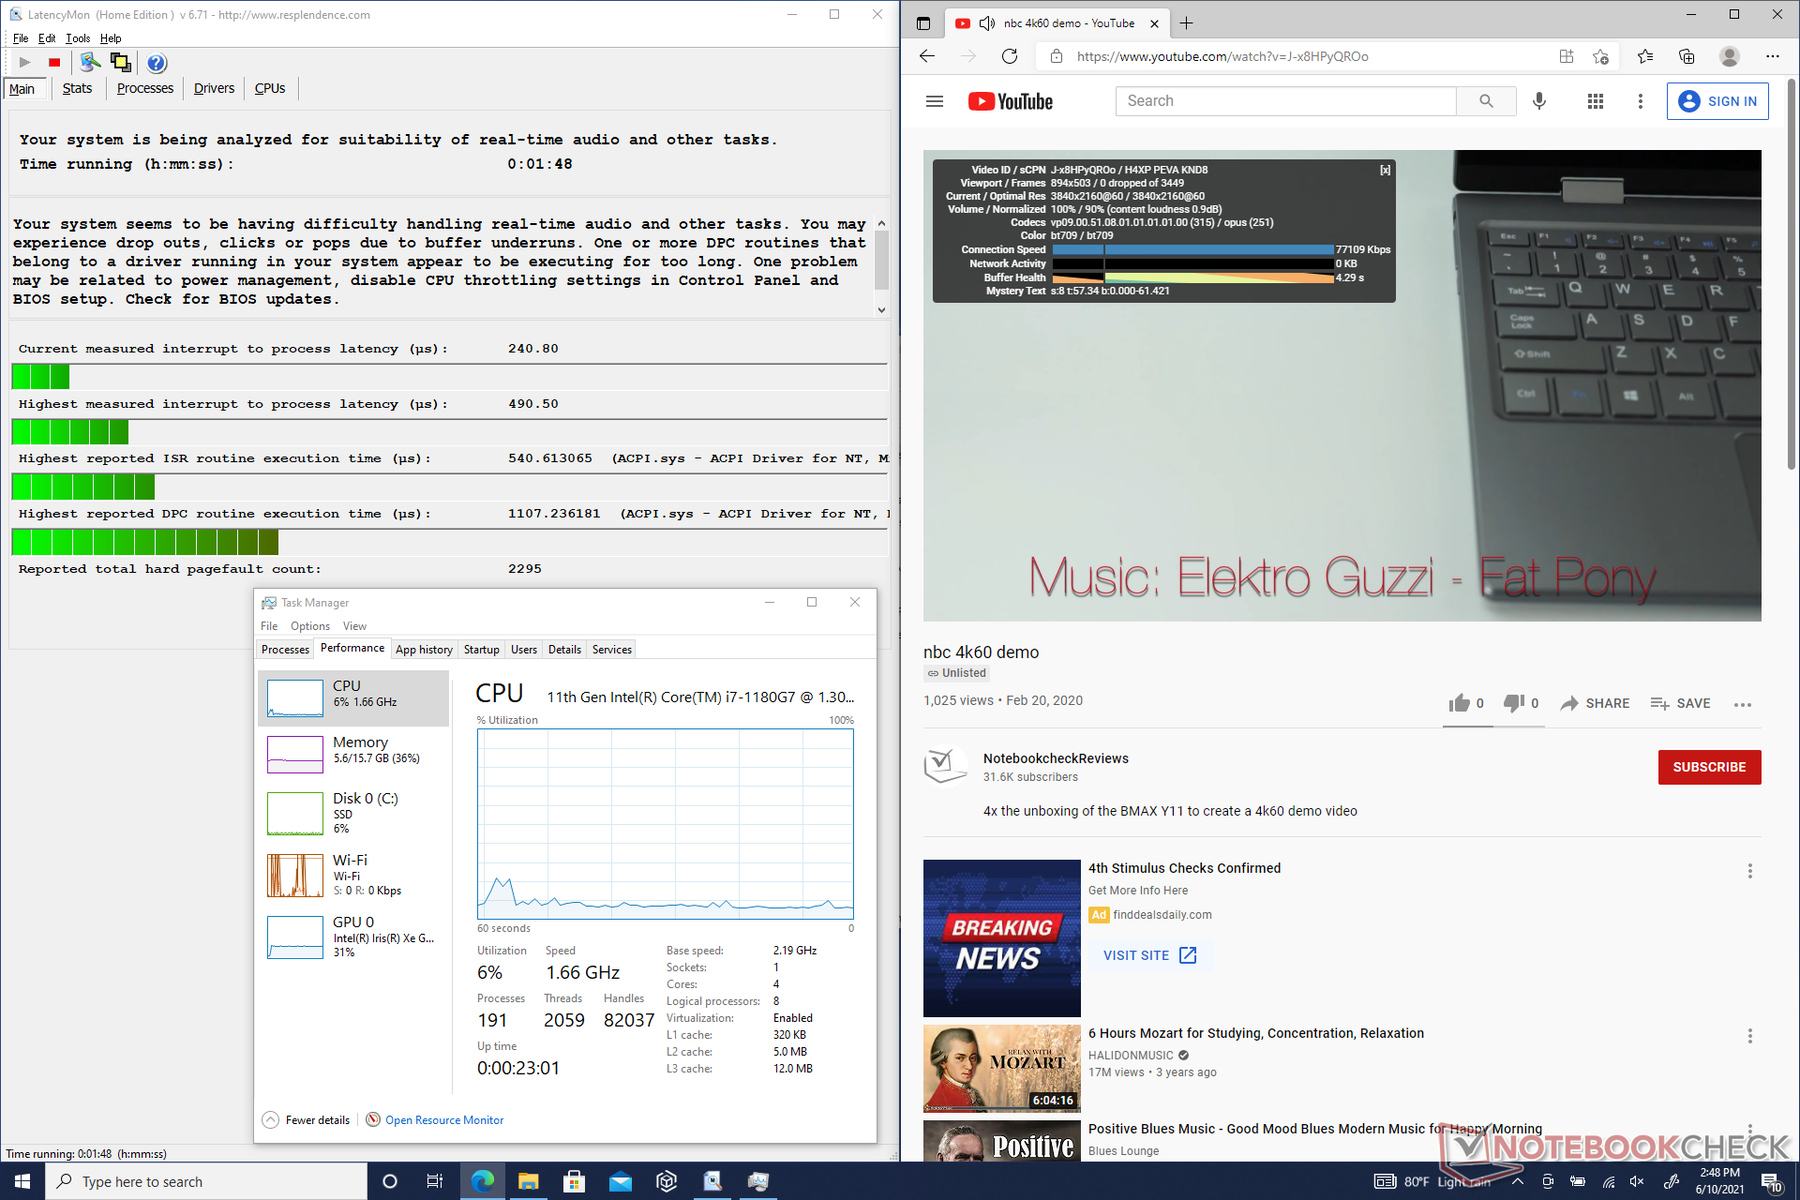Open the LatencyMon File menu

(x=20, y=38)
